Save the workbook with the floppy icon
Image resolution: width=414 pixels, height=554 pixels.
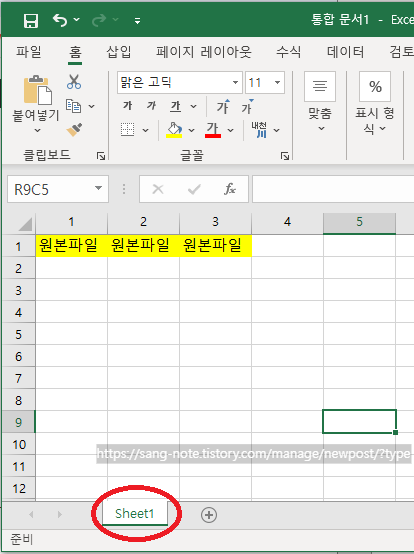tap(31, 20)
